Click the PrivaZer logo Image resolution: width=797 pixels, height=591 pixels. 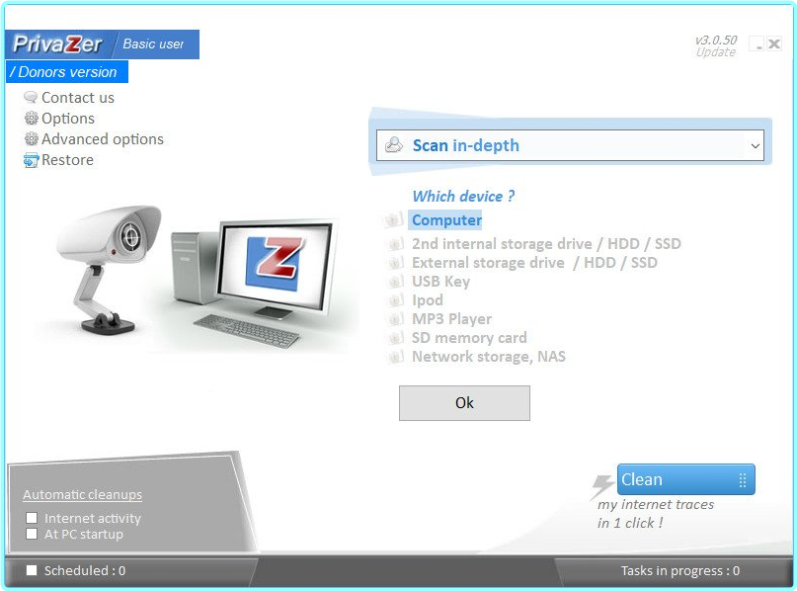(x=57, y=44)
